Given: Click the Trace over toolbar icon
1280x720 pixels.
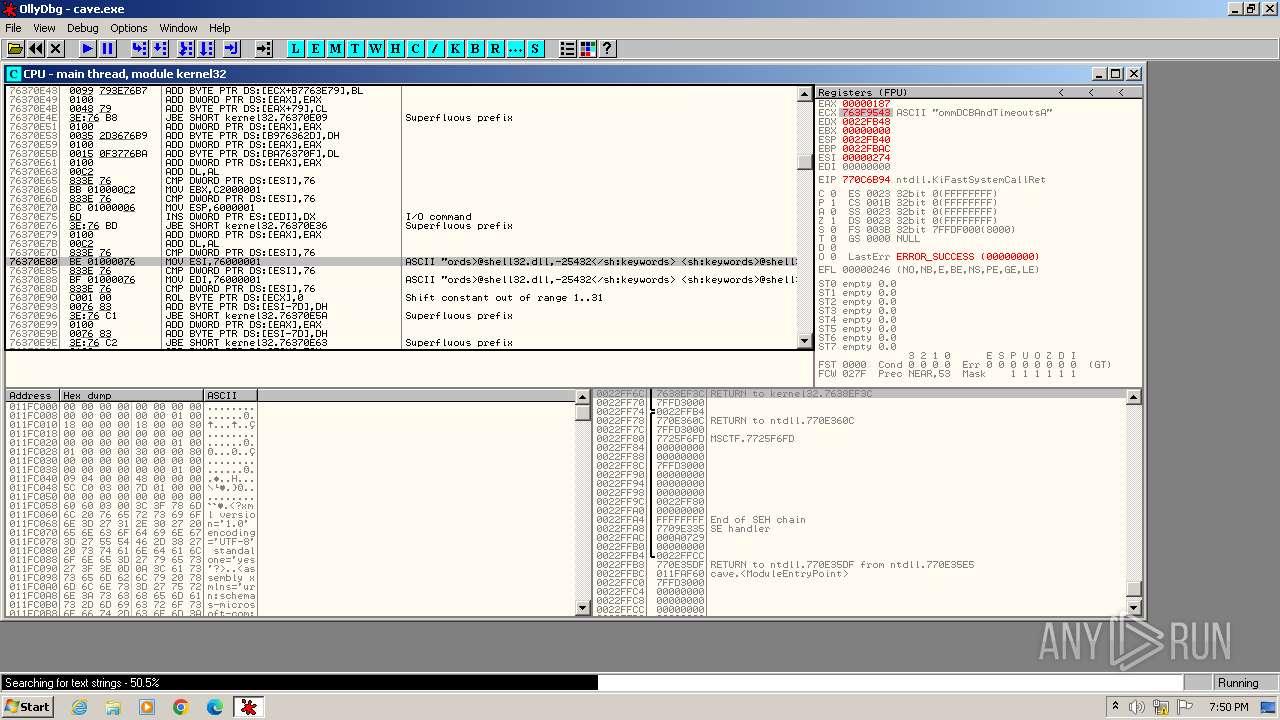Looking at the screenshot, I should pos(206,48).
